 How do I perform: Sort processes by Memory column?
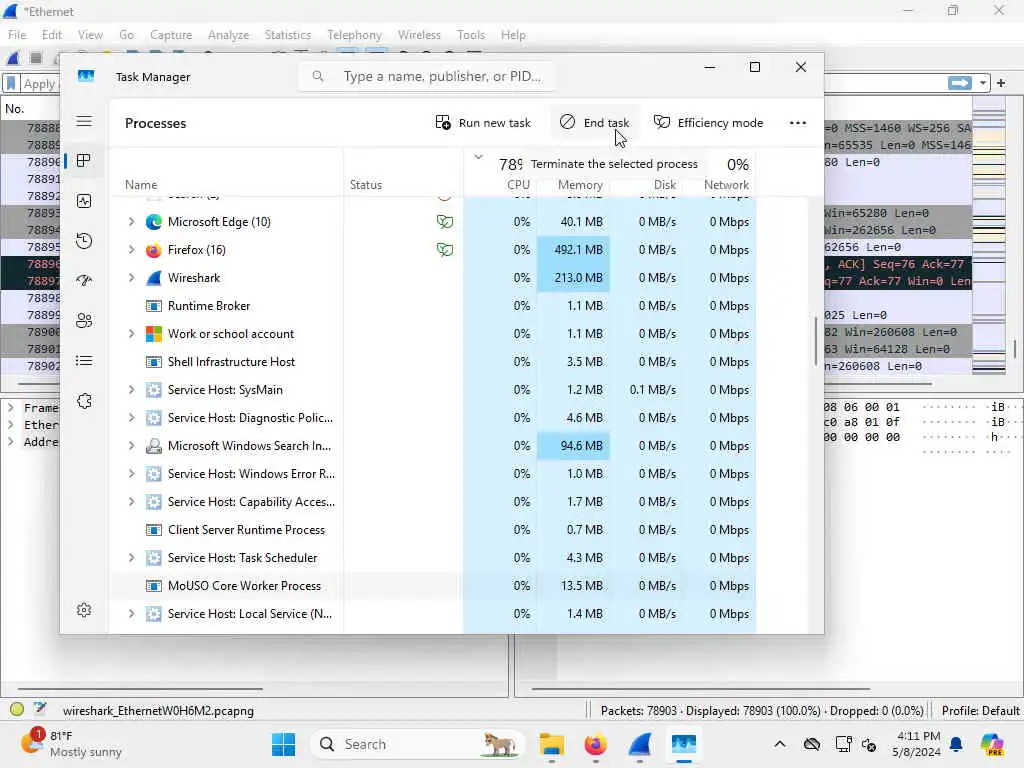[x=580, y=185]
